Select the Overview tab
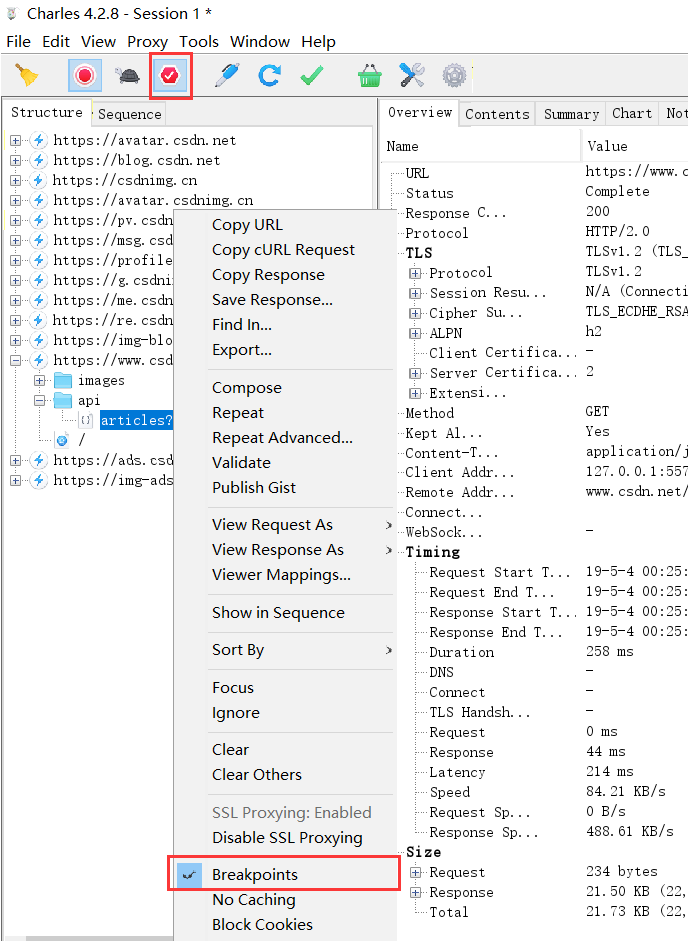688x941 pixels. click(x=420, y=112)
